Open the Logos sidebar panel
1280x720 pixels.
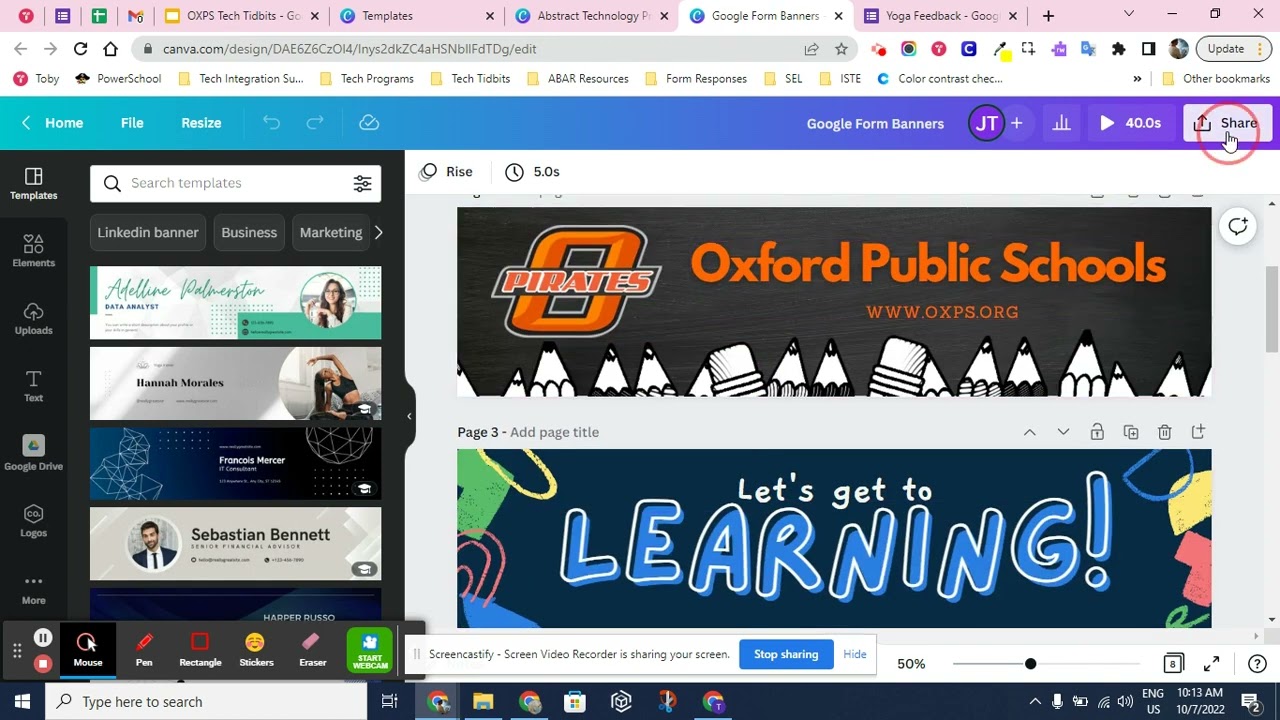[33, 521]
